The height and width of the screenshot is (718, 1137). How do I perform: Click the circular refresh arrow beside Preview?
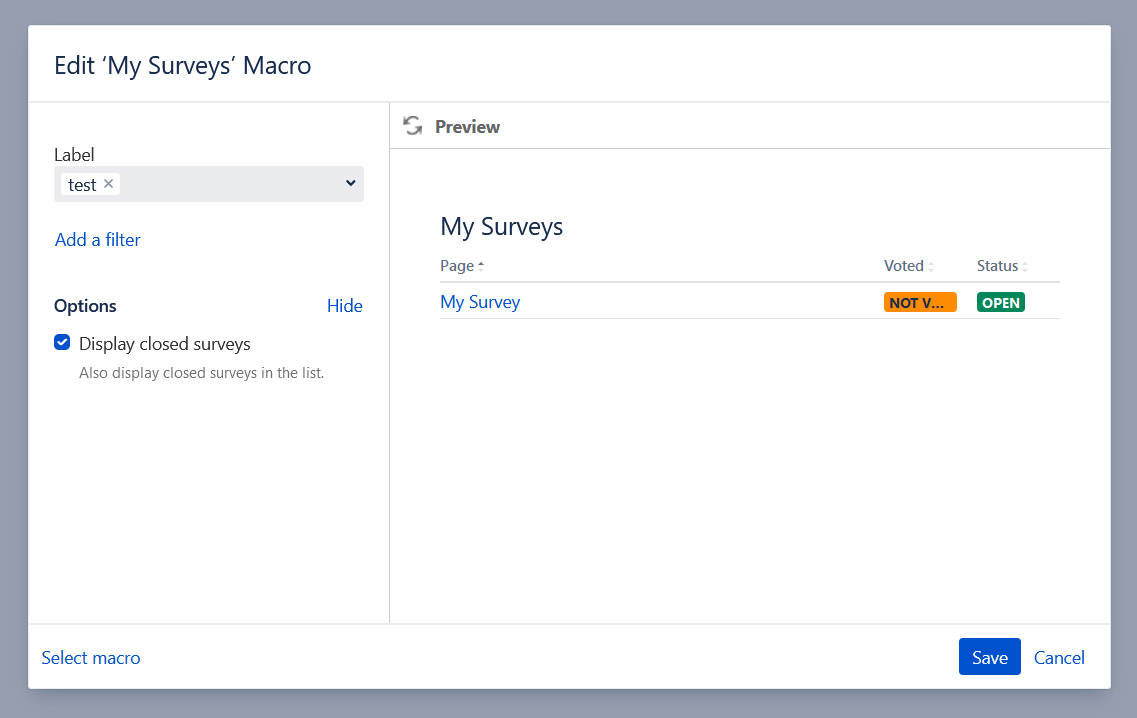(x=413, y=125)
